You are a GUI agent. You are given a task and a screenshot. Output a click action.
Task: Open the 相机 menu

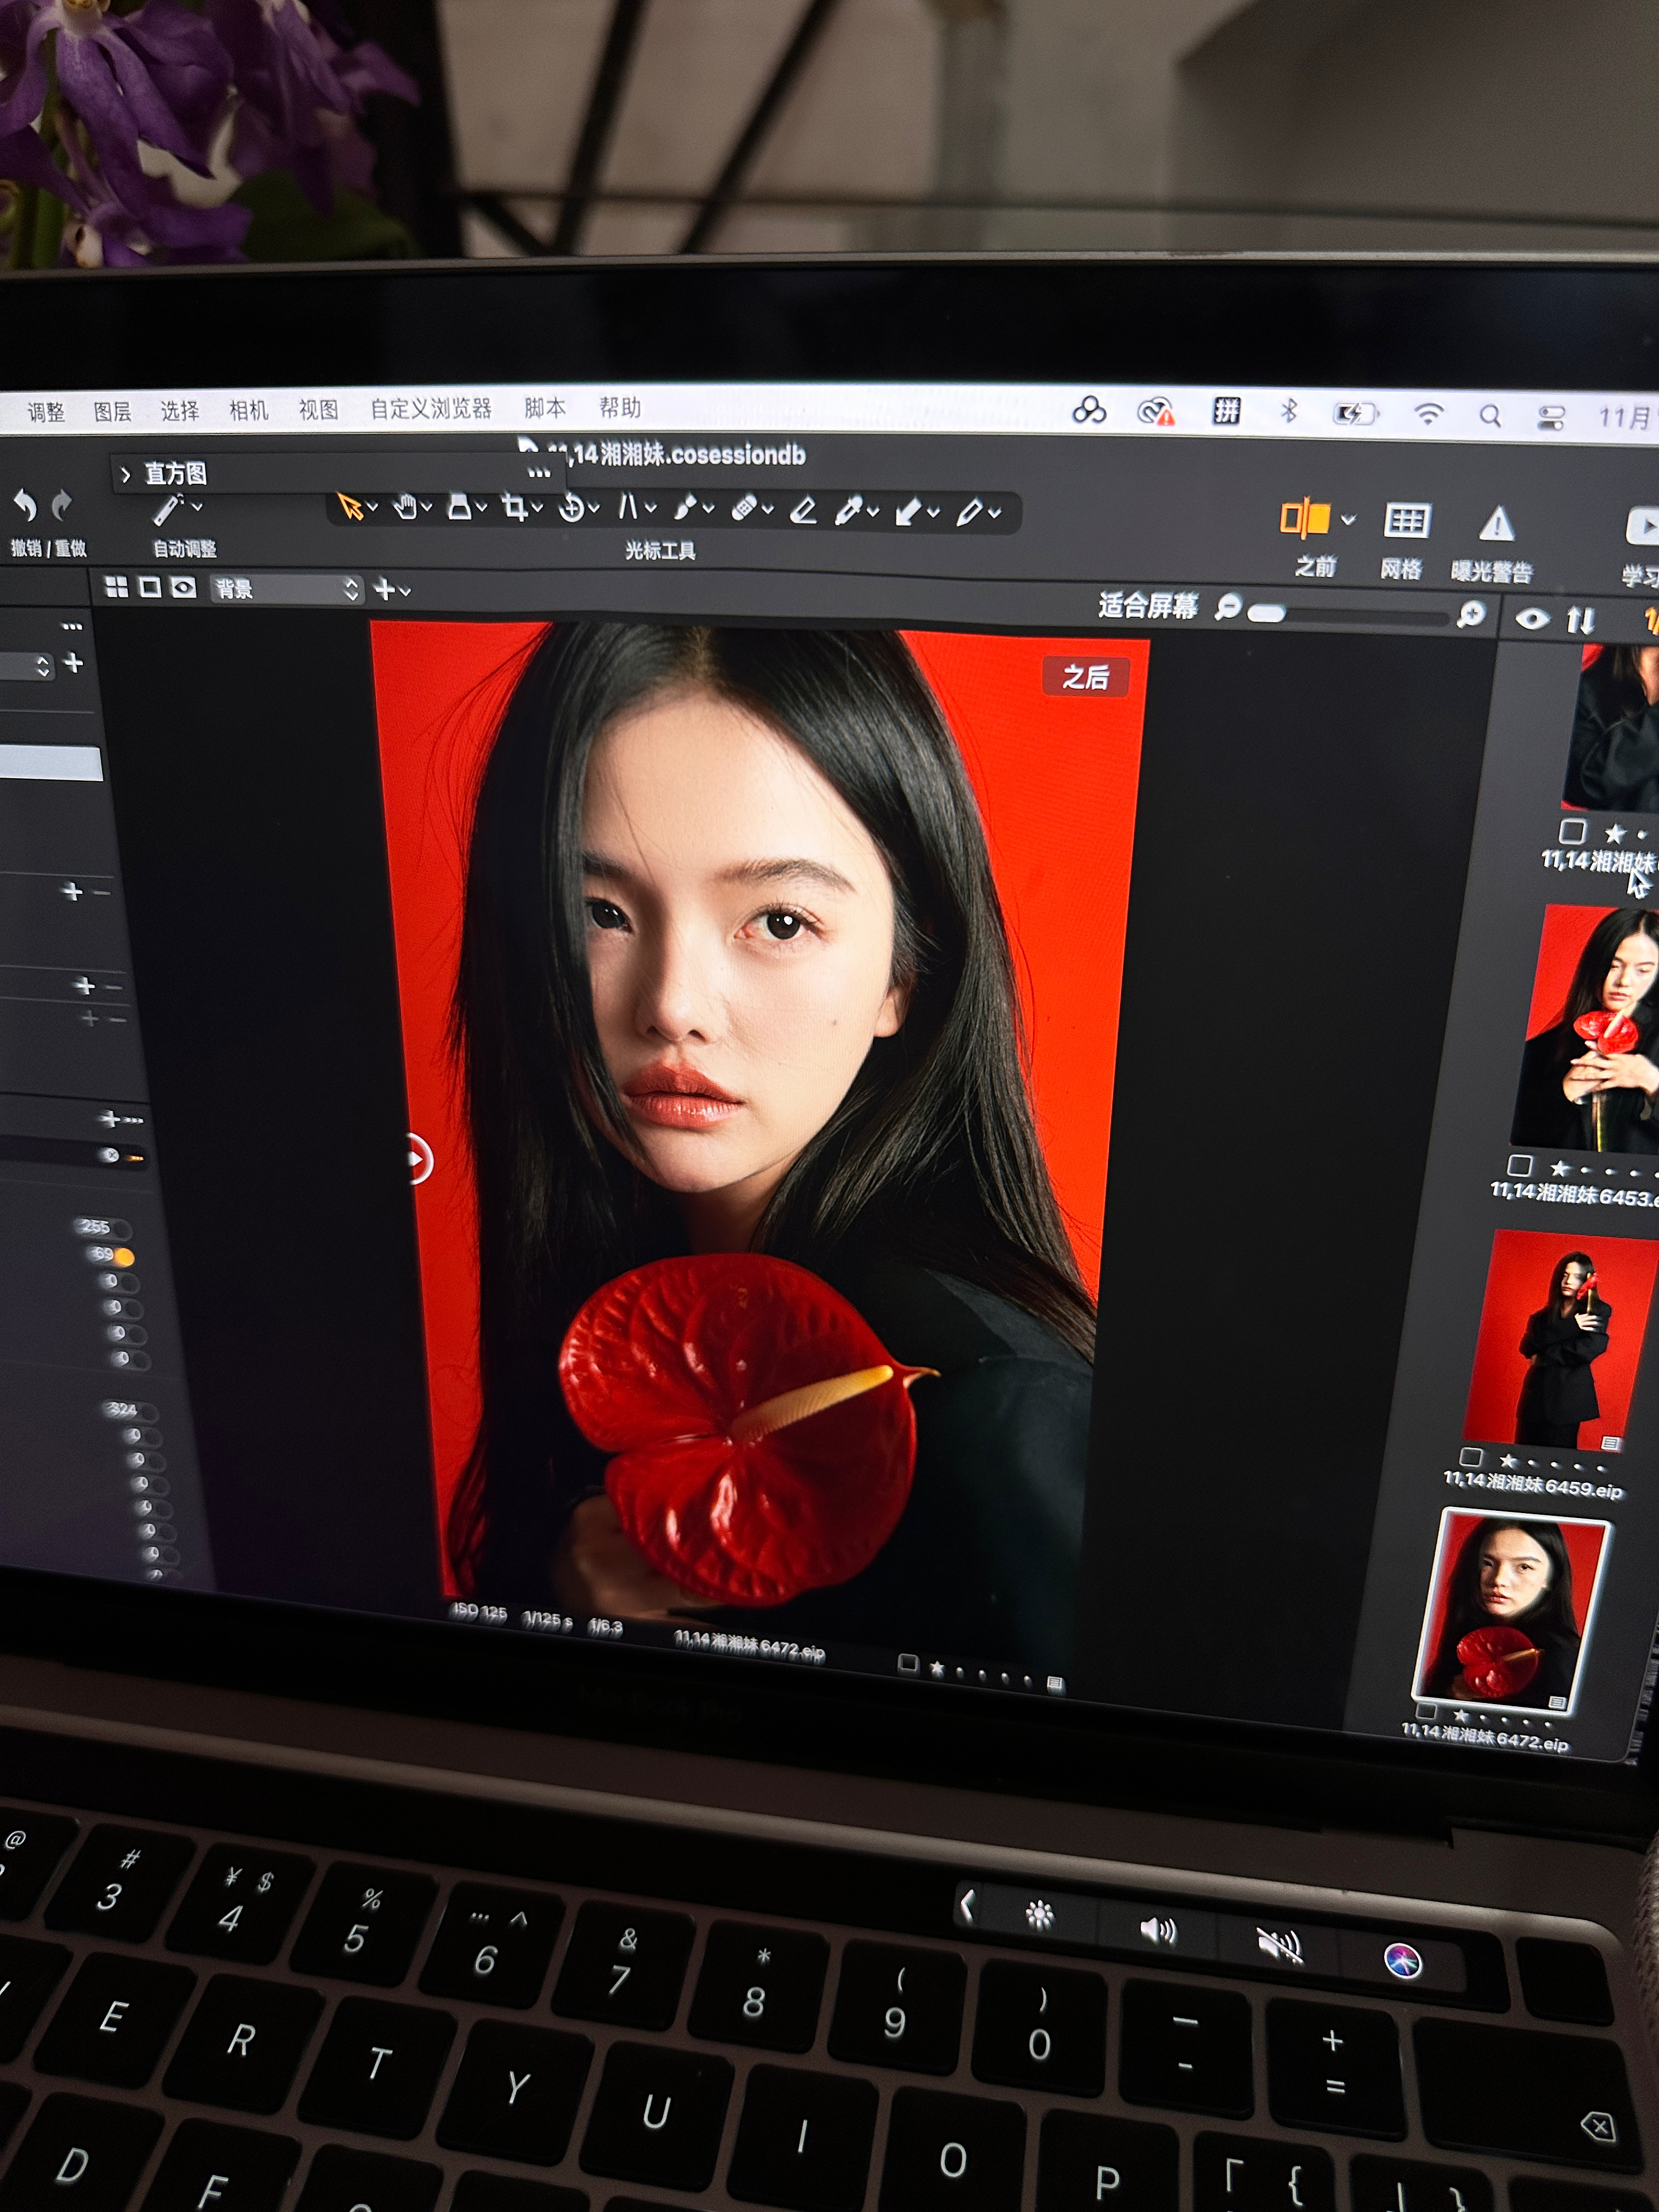click(x=248, y=410)
